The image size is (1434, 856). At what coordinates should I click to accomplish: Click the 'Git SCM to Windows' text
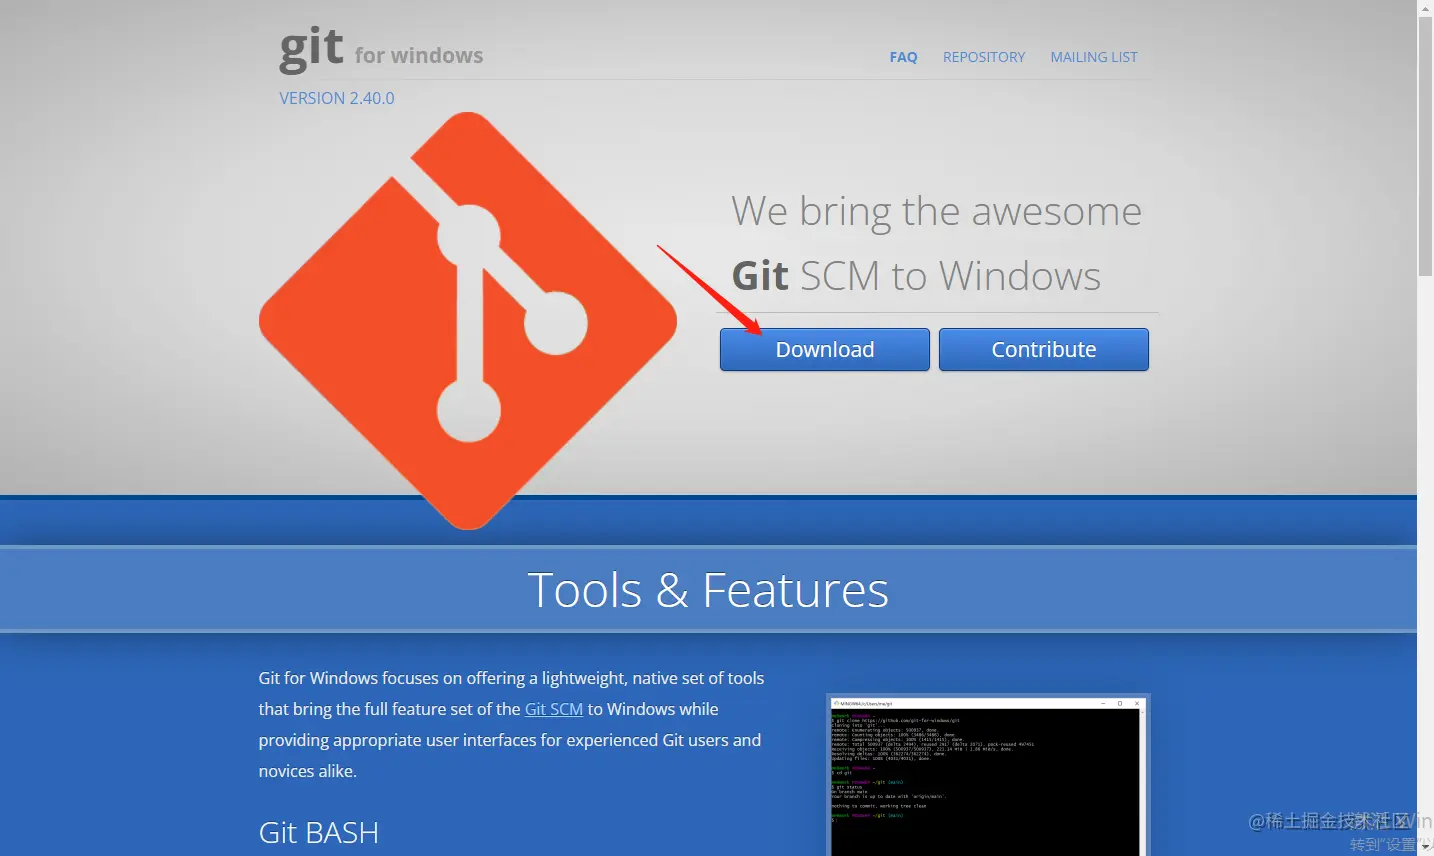click(x=916, y=276)
